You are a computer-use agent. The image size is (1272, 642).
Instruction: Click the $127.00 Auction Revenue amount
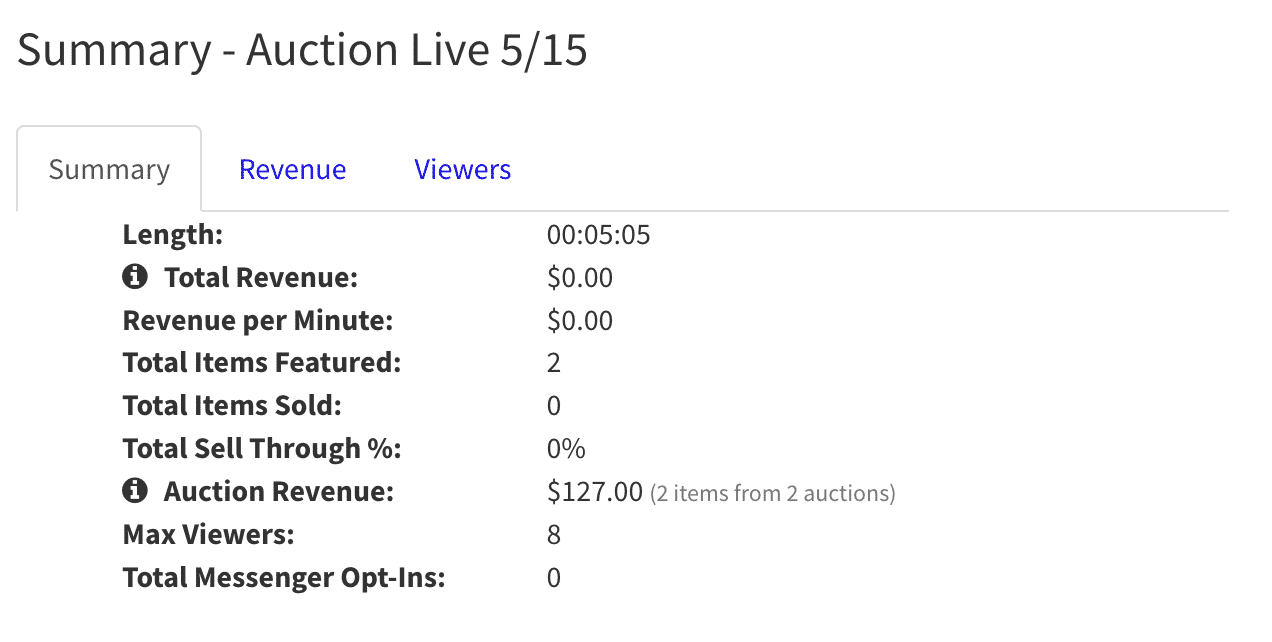click(595, 491)
